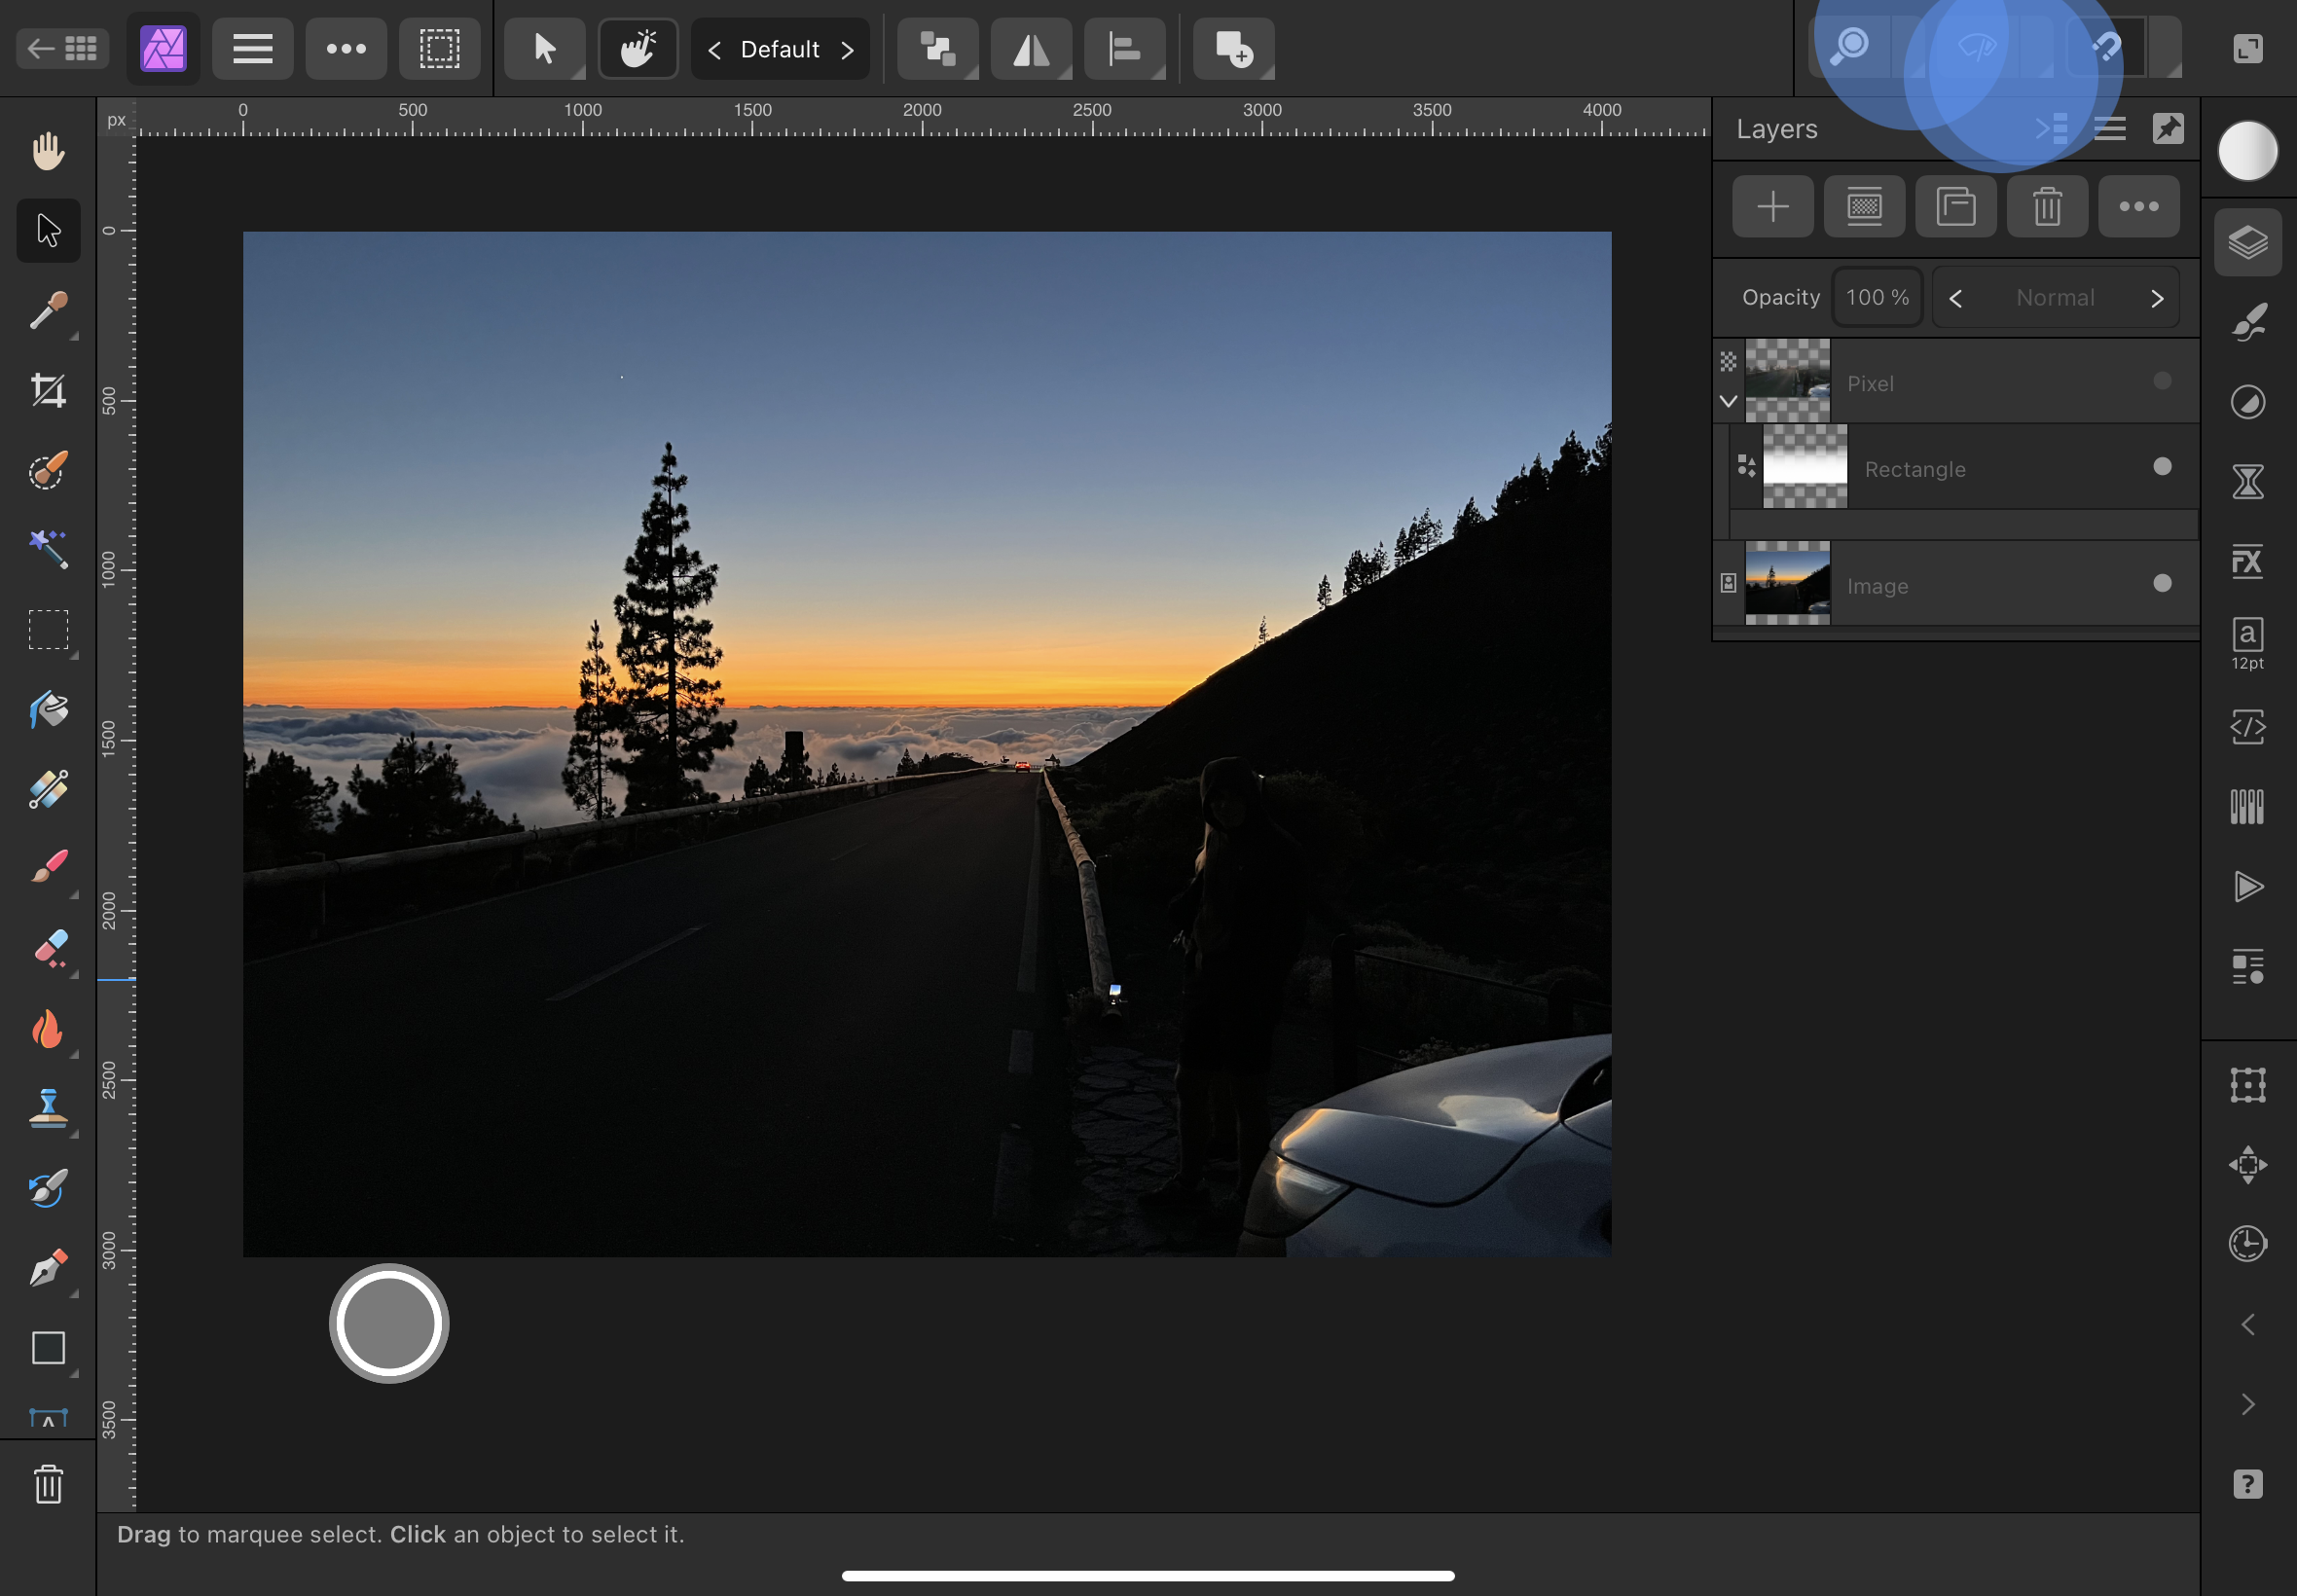2297x1596 pixels.
Task: Open the help question mark
Action: [2247, 1484]
